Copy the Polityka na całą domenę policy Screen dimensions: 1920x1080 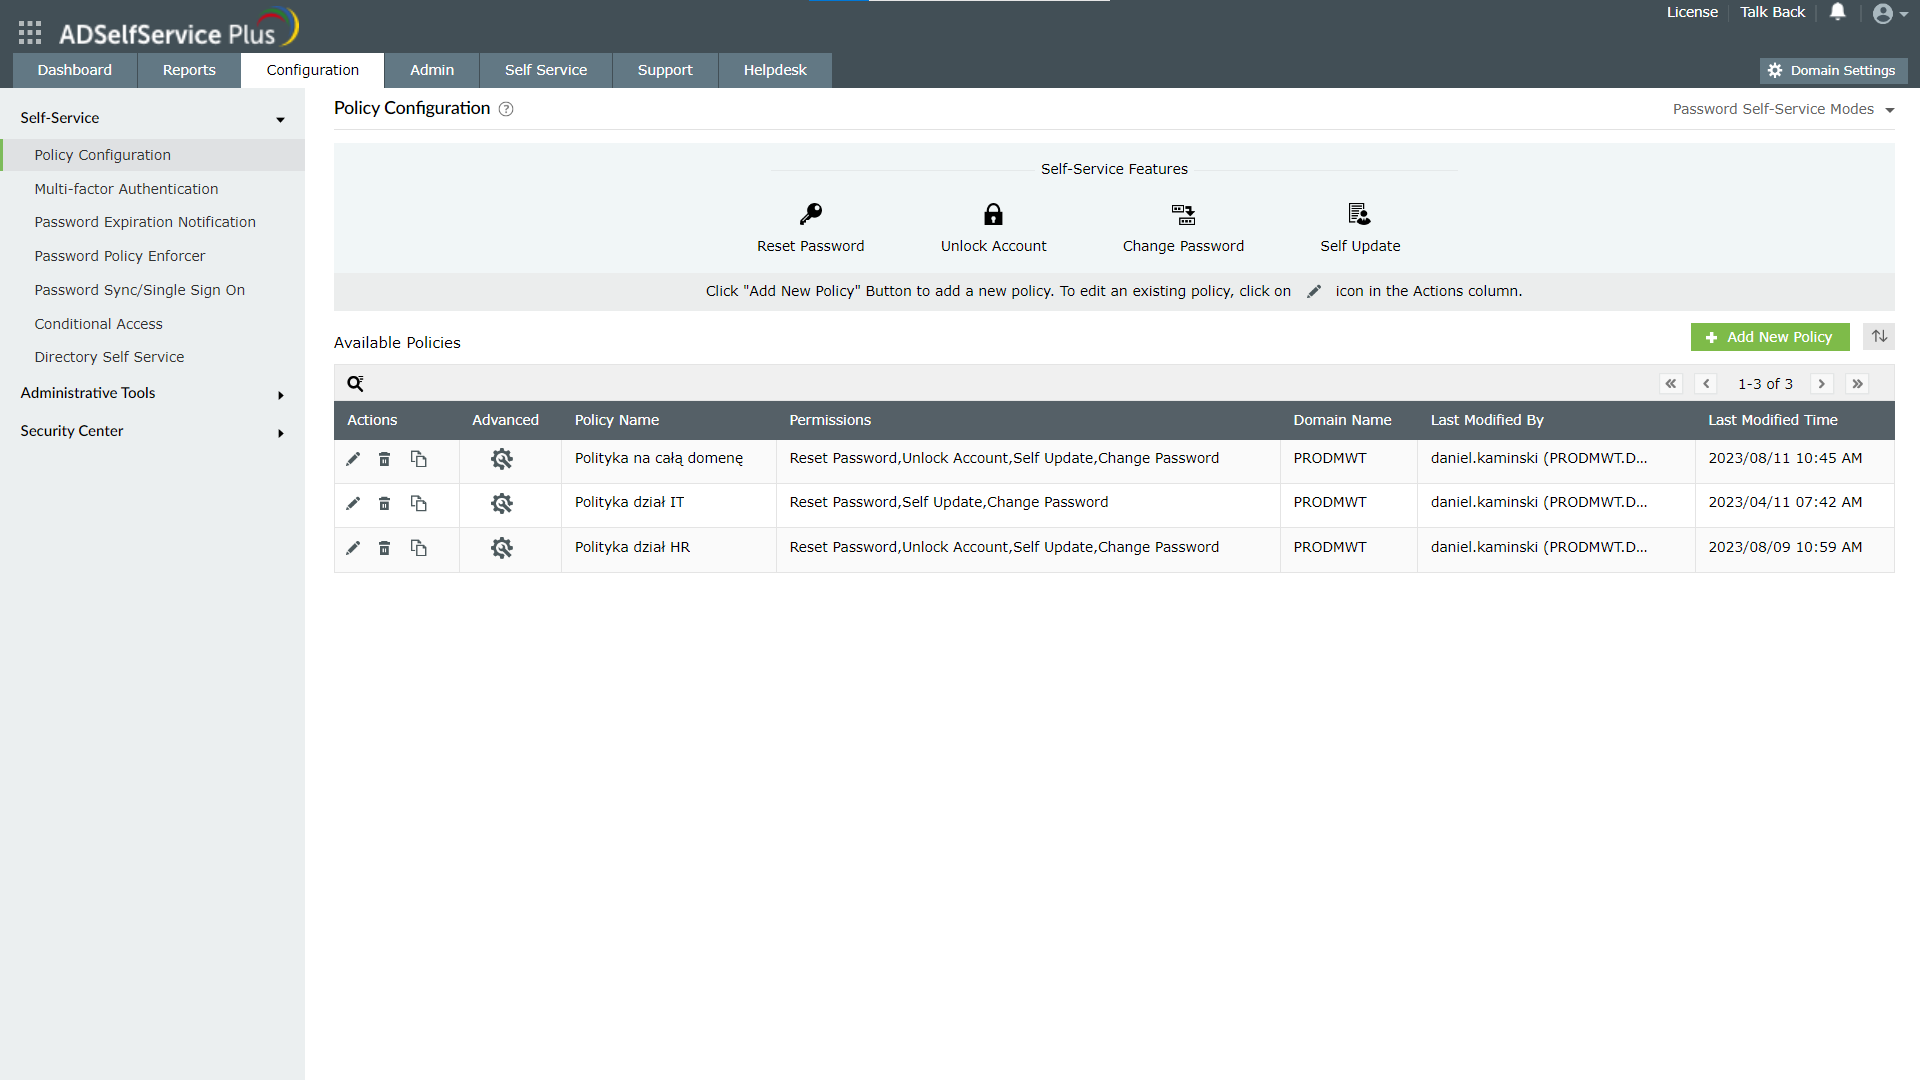[419, 459]
